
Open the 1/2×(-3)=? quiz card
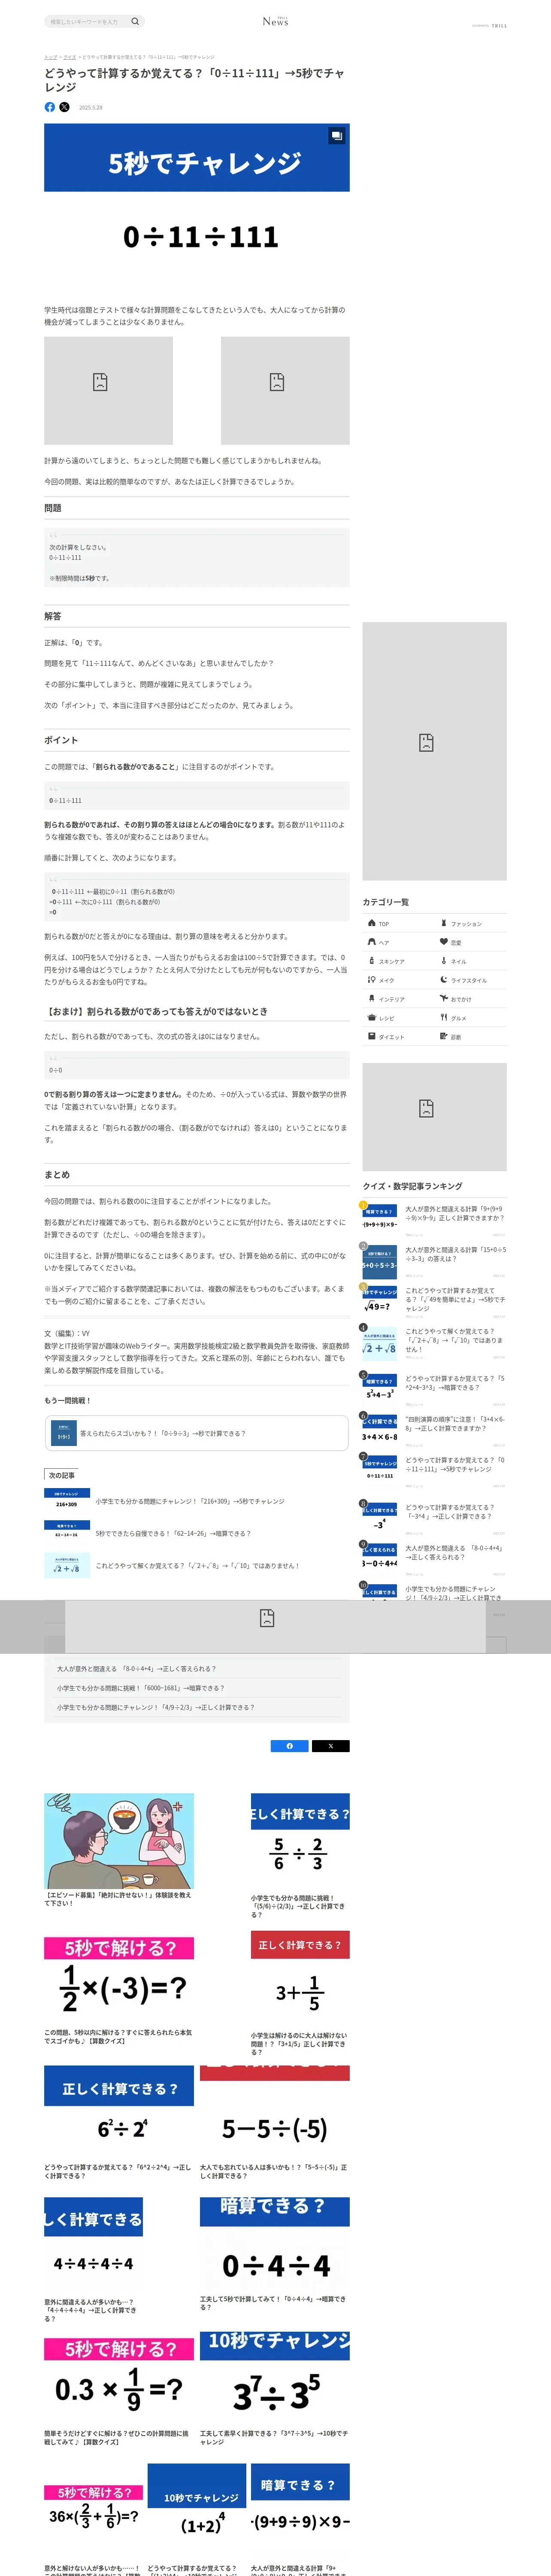coord(119,1990)
